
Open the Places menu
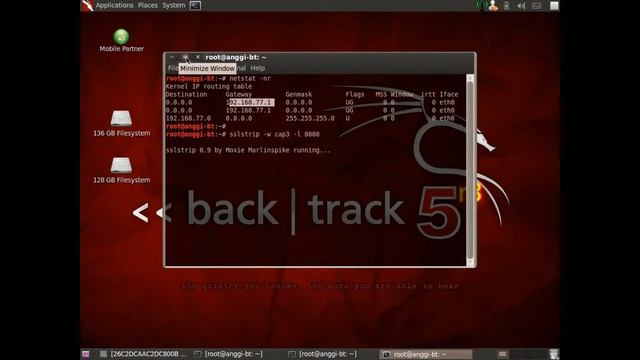point(148,6)
